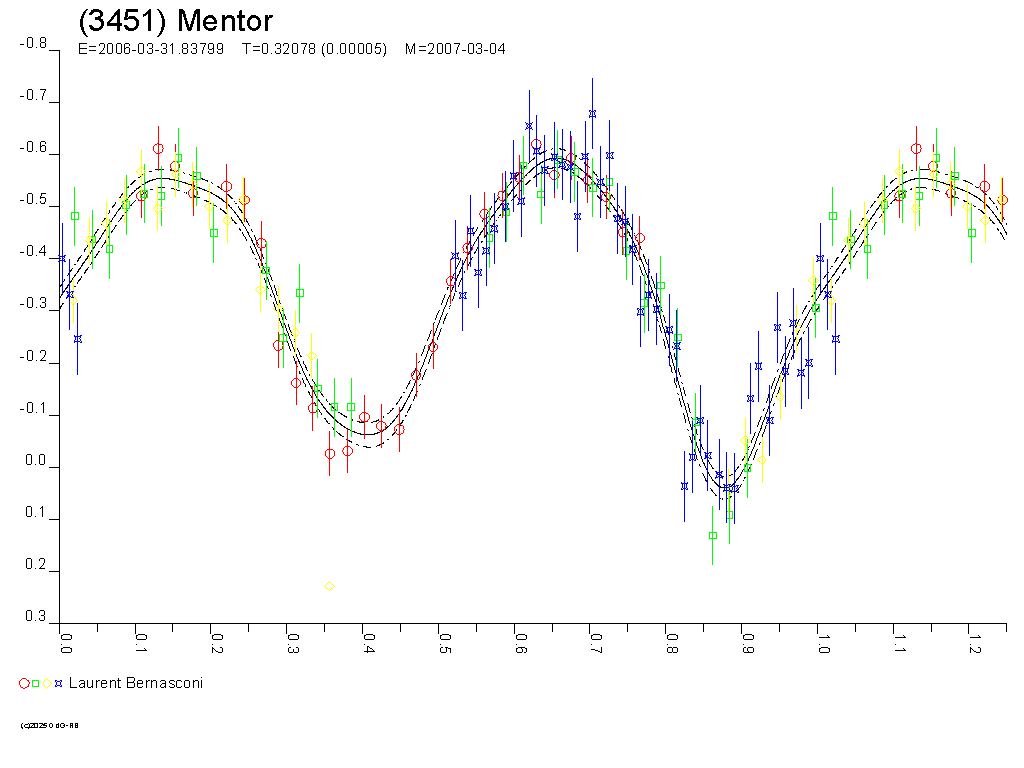Click the blue star legend marker
Screen dimensions: 1024x768
[59, 683]
